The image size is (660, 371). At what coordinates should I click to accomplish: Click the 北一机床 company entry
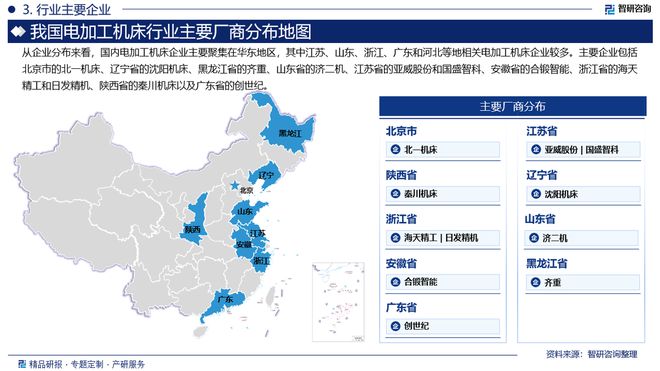click(x=443, y=150)
